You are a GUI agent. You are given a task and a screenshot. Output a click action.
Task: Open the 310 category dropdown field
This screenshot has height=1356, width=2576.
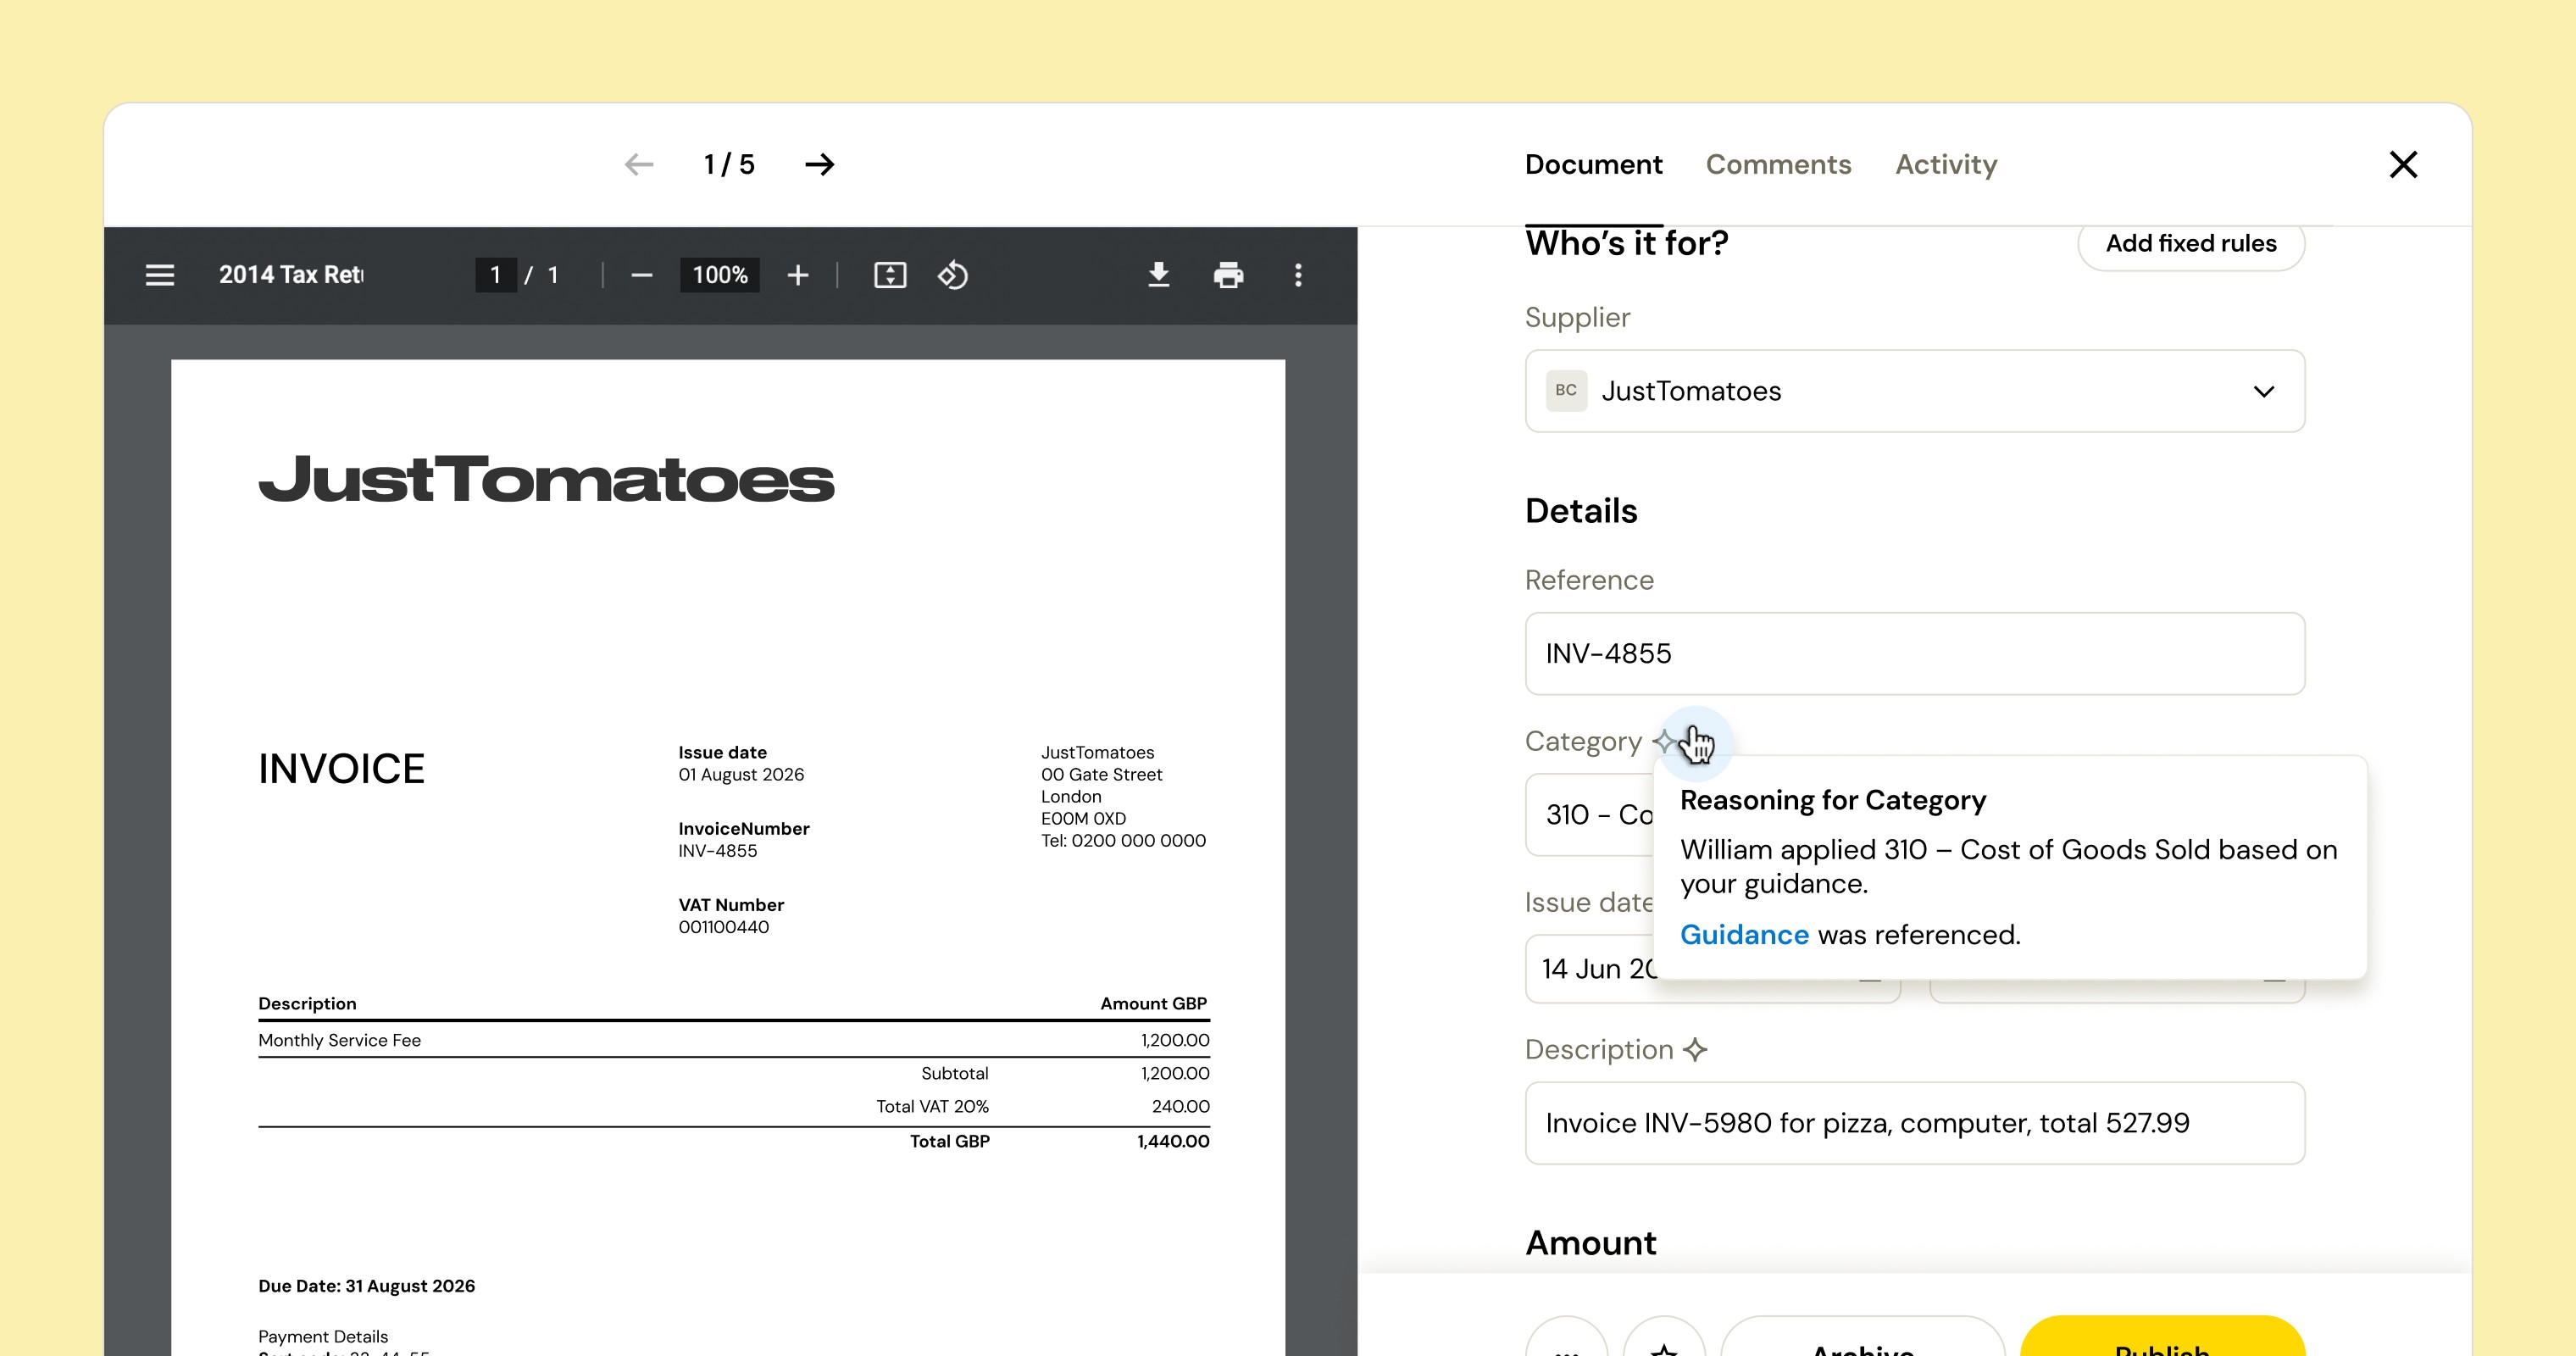pos(1590,815)
